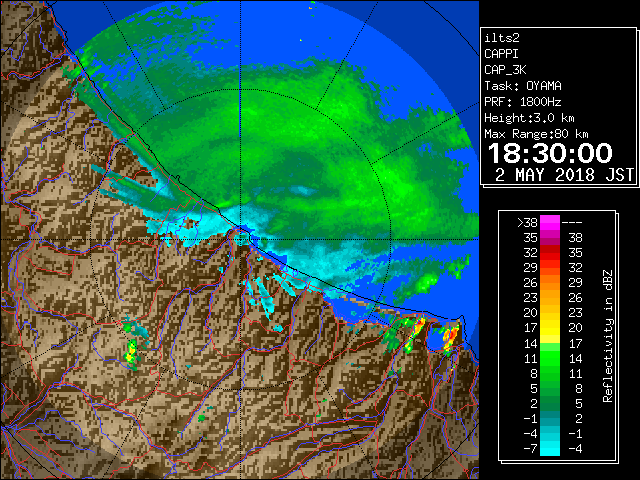Click the "ilts2" site label
The height and width of the screenshot is (480, 640).
(x=502, y=38)
